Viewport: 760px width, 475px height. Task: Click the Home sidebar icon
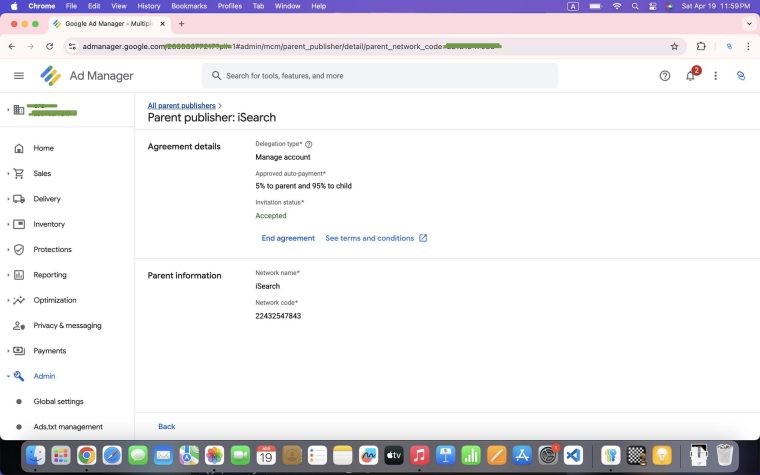[x=19, y=148]
